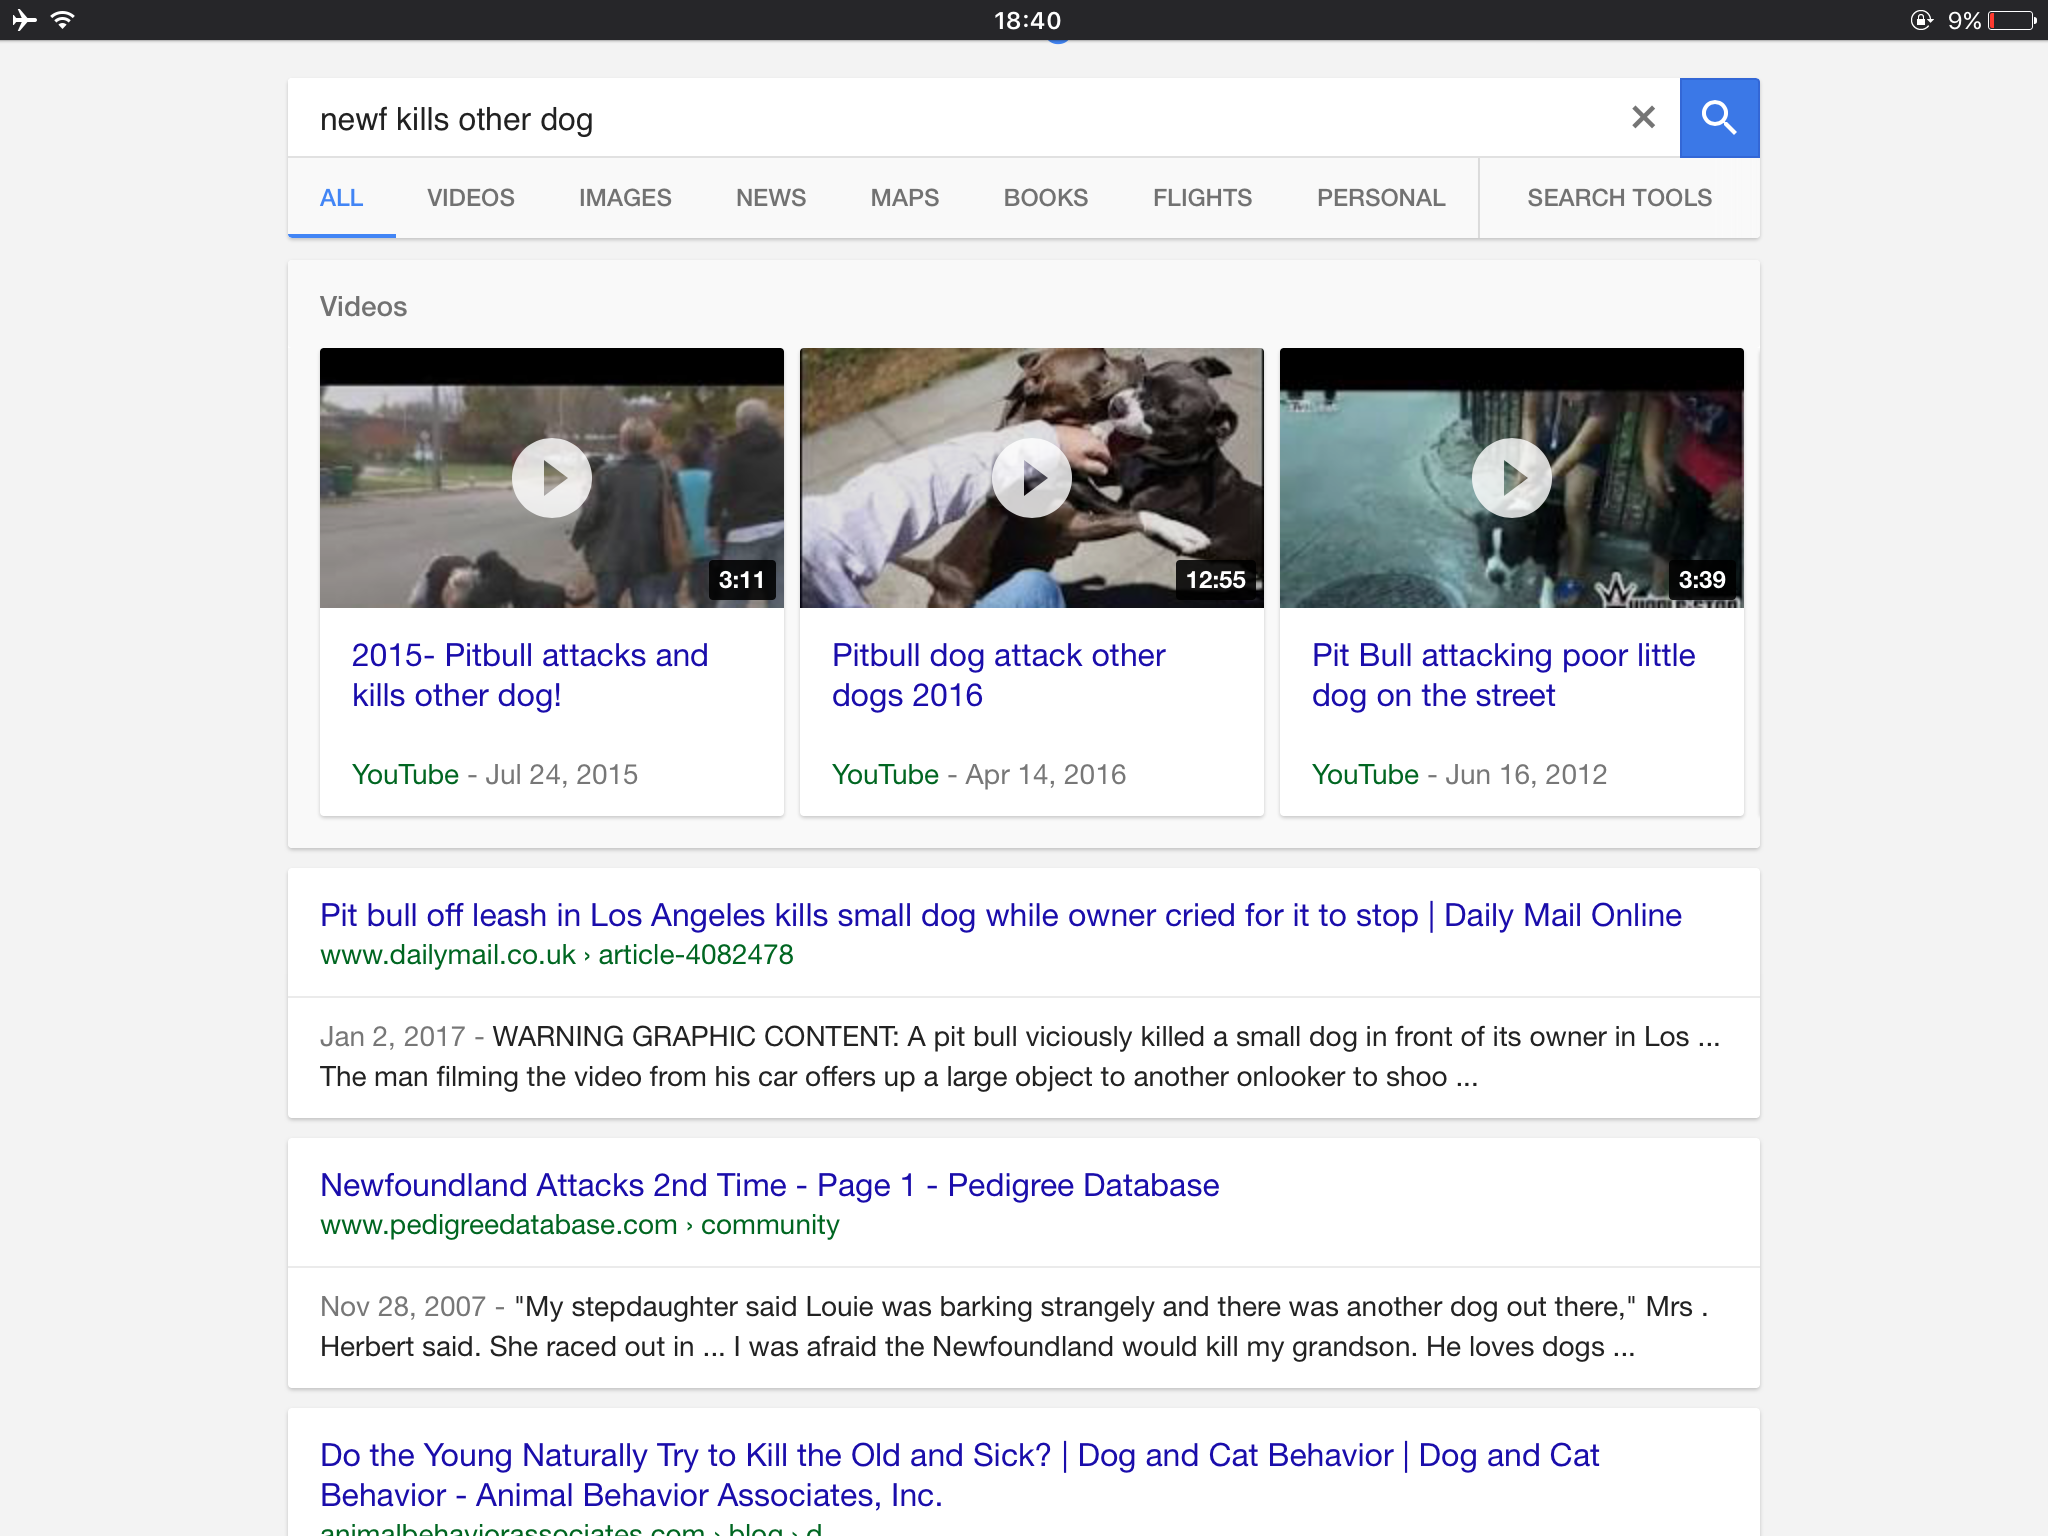Switch to the IMAGES tab
The width and height of the screenshot is (2048, 1536).
[x=625, y=198]
